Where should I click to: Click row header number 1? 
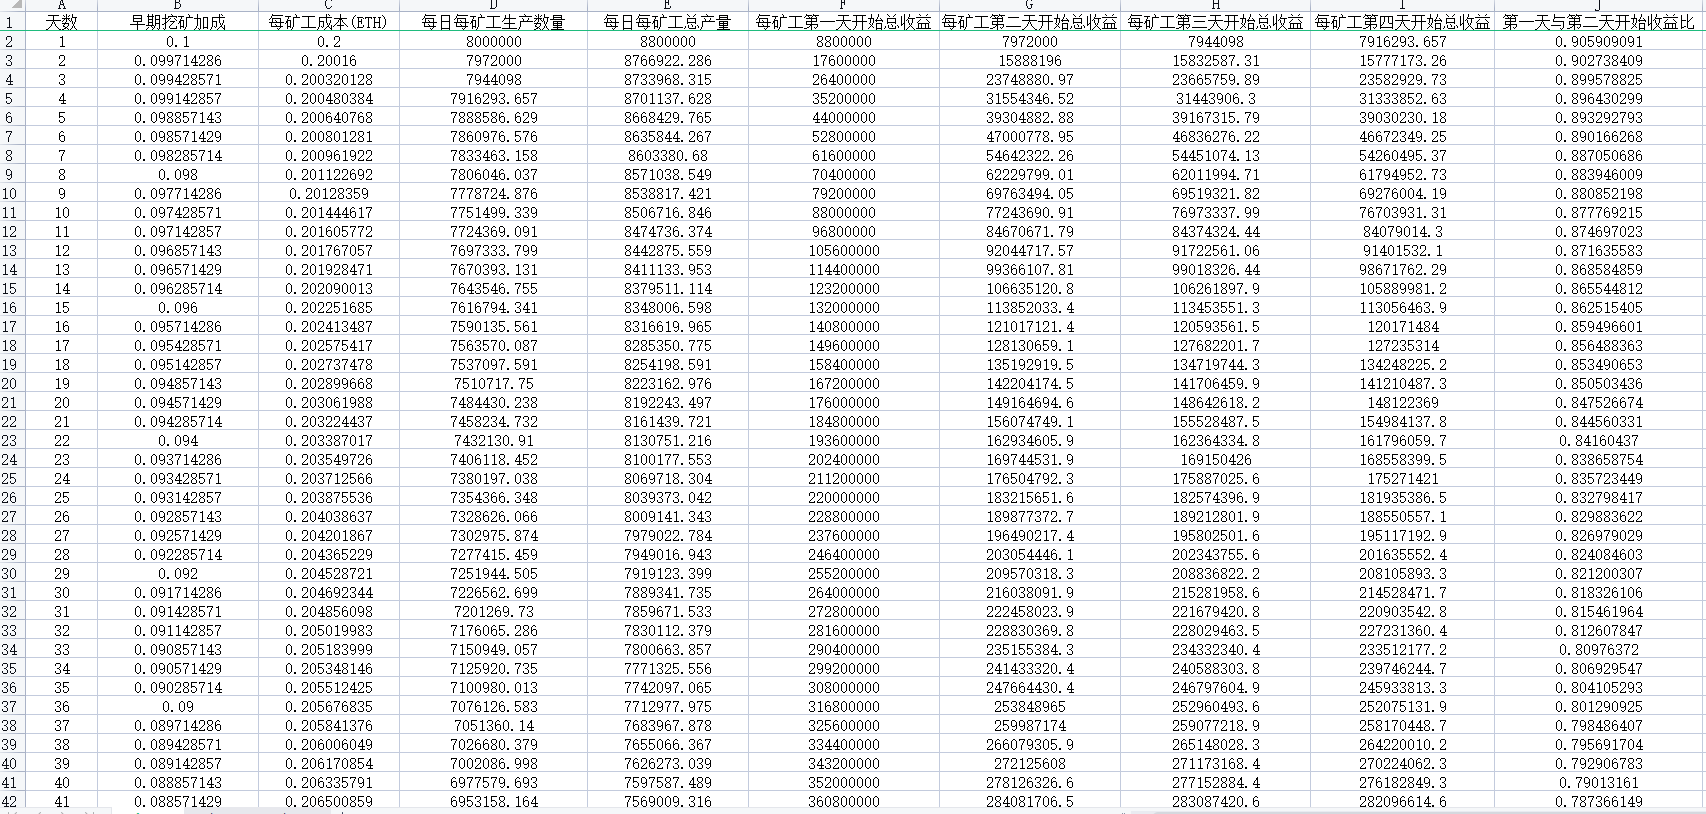point(12,22)
